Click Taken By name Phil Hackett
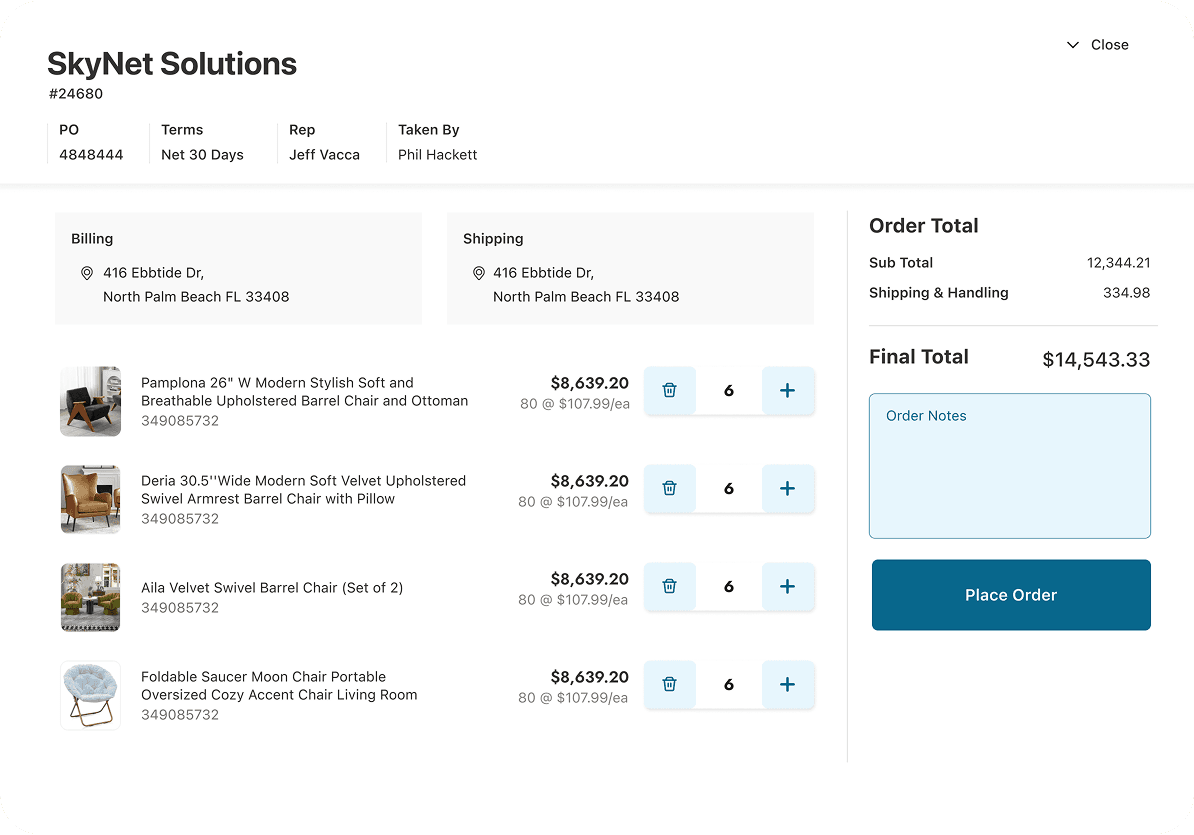Screen dimensions: 1194x835 point(438,155)
